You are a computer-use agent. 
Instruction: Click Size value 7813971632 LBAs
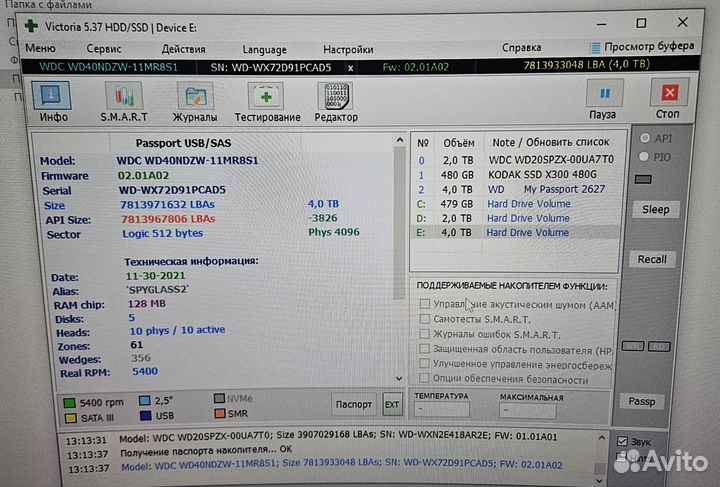(x=167, y=205)
